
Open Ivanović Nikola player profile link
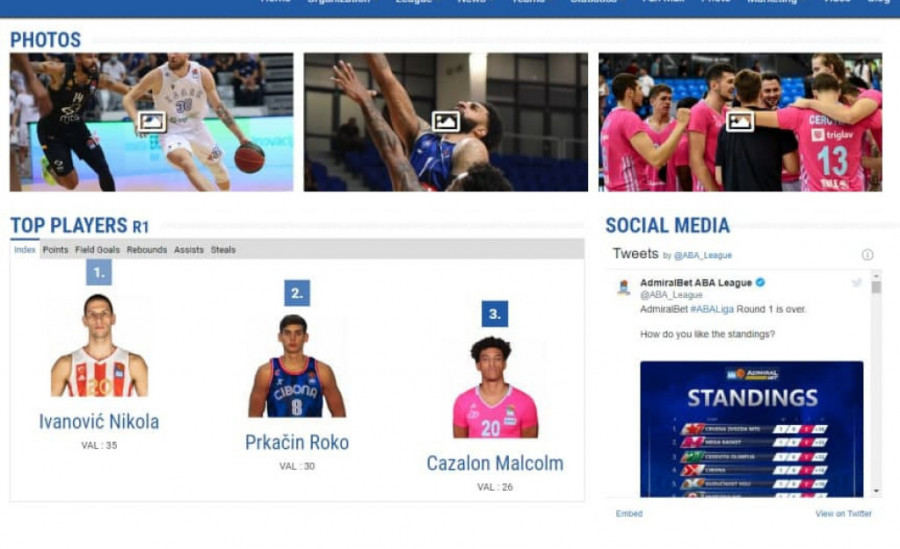coord(99,421)
